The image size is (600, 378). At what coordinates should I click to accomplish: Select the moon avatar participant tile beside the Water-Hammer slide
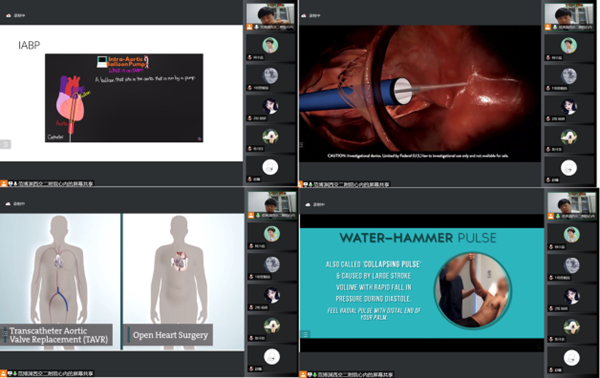coord(572,267)
